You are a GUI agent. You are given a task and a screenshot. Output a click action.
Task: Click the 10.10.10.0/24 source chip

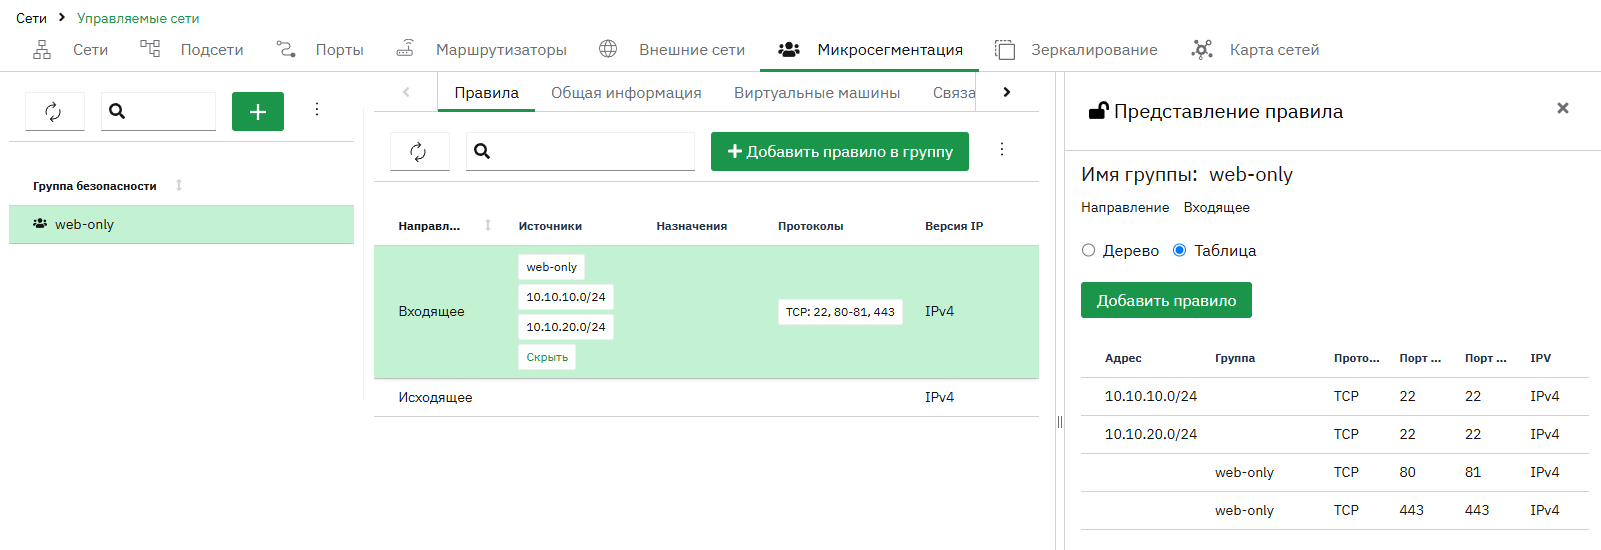point(566,297)
